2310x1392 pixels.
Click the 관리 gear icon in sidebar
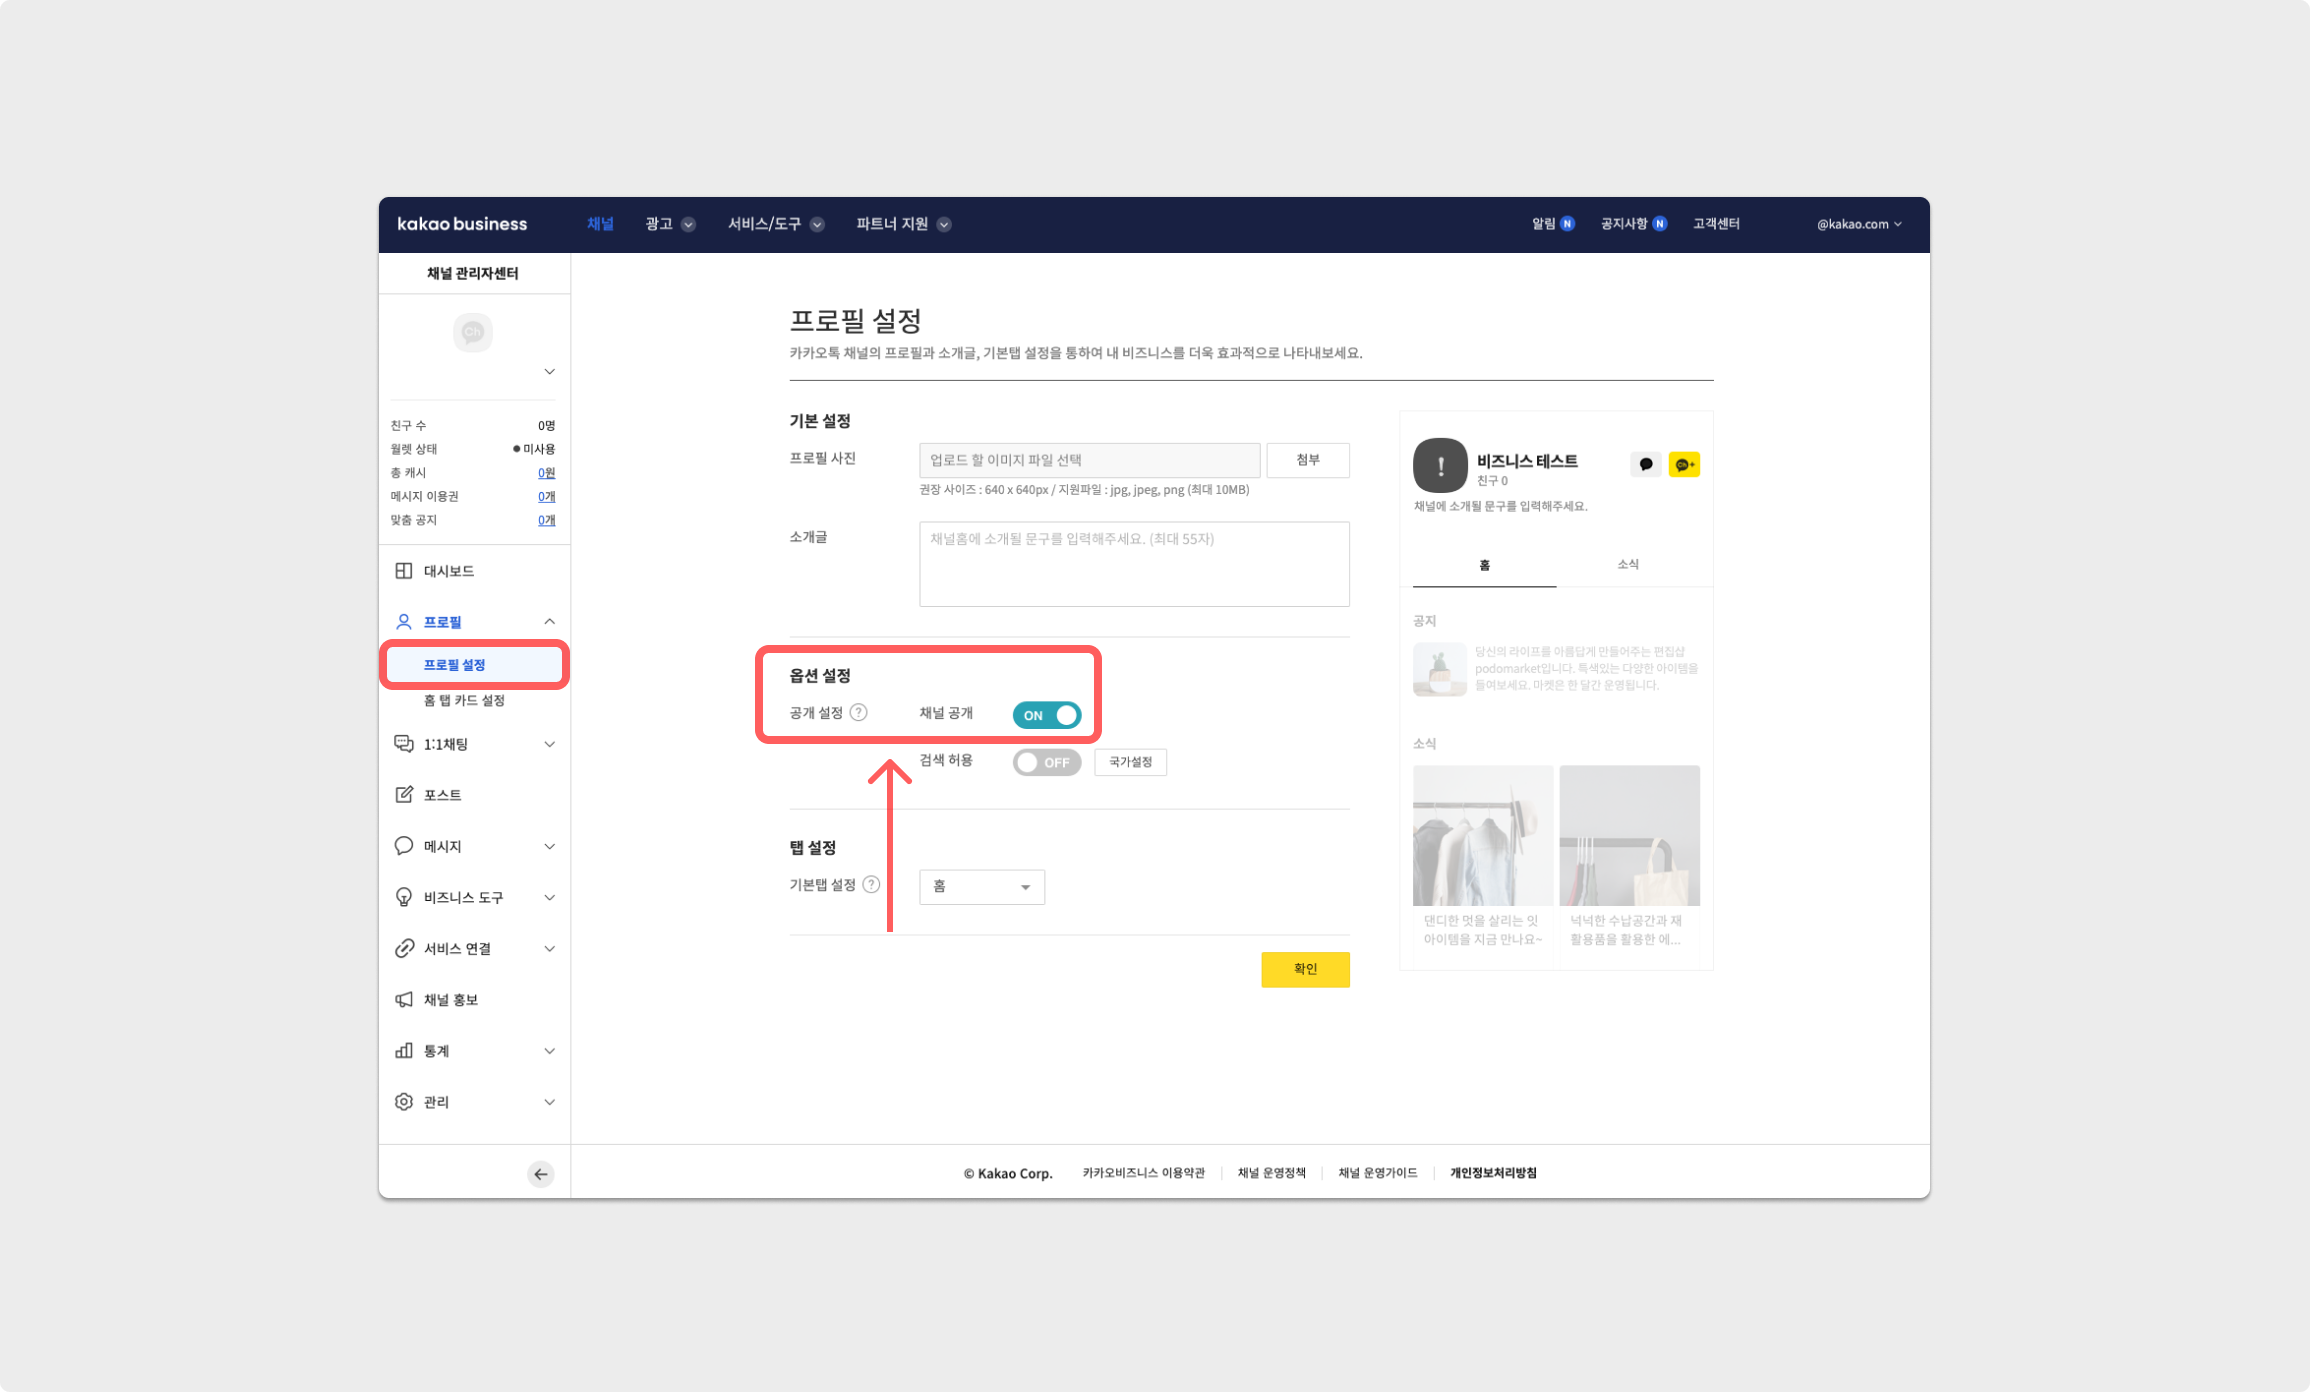[404, 1102]
